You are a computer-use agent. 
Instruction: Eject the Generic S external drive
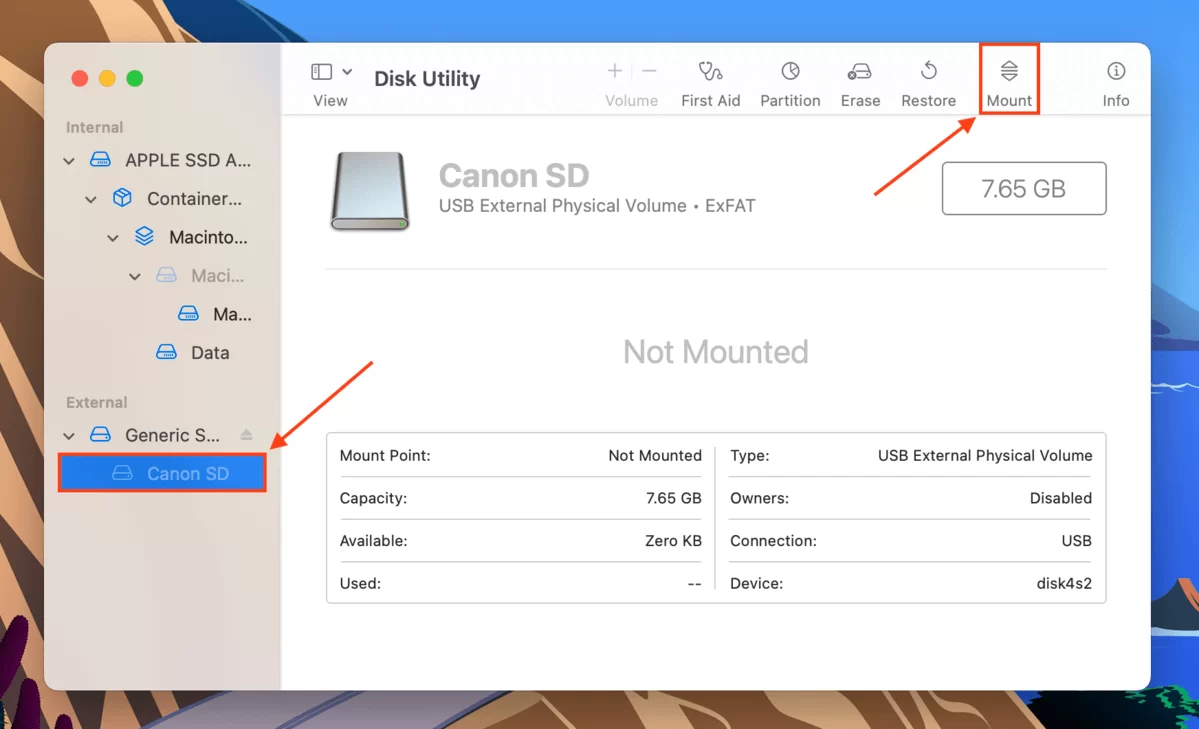tap(245, 434)
